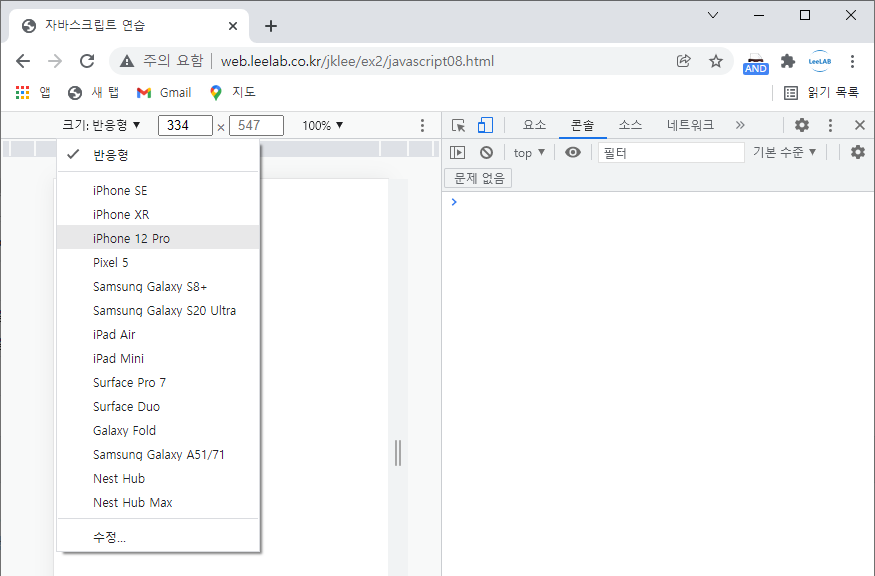Click the share page icon in address bar

684,61
